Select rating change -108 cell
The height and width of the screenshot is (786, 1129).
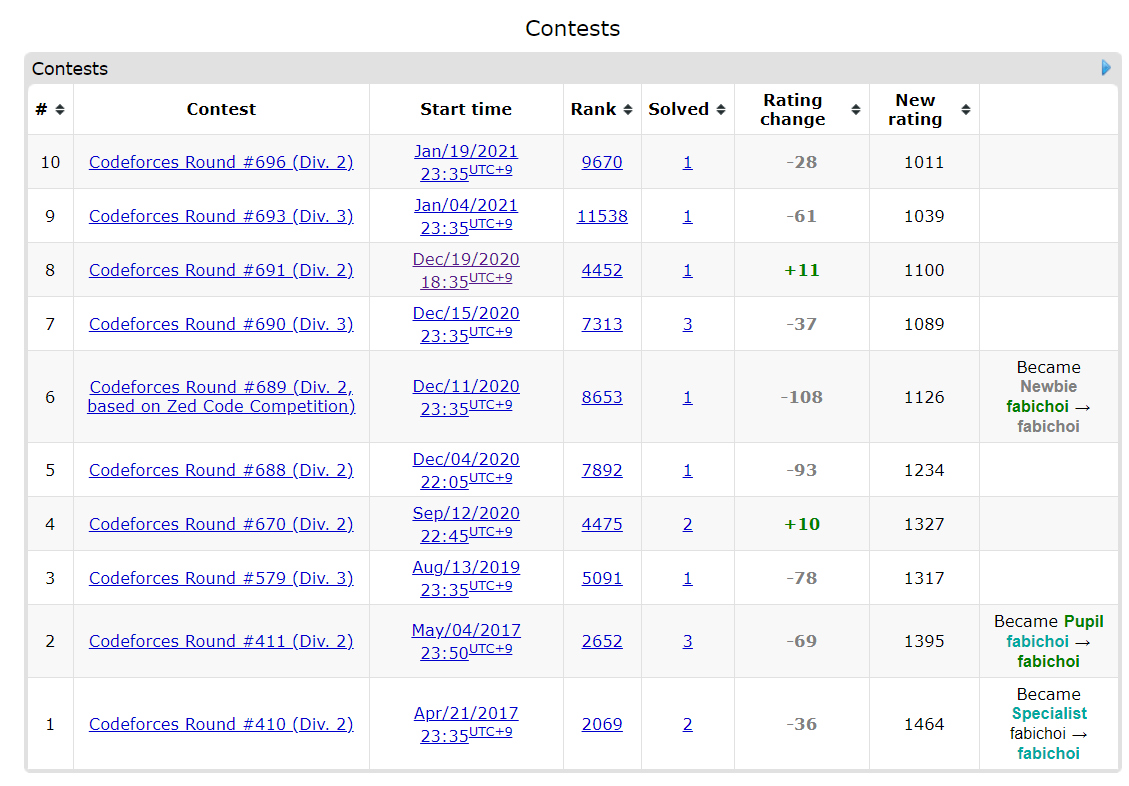[801, 397]
